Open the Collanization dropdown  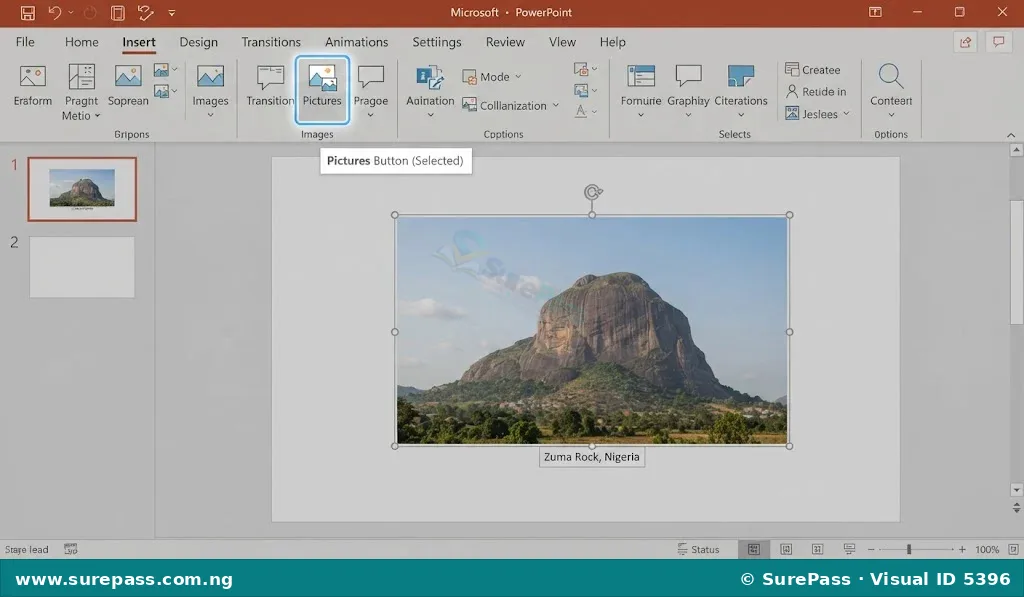click(x=511, y=105)
